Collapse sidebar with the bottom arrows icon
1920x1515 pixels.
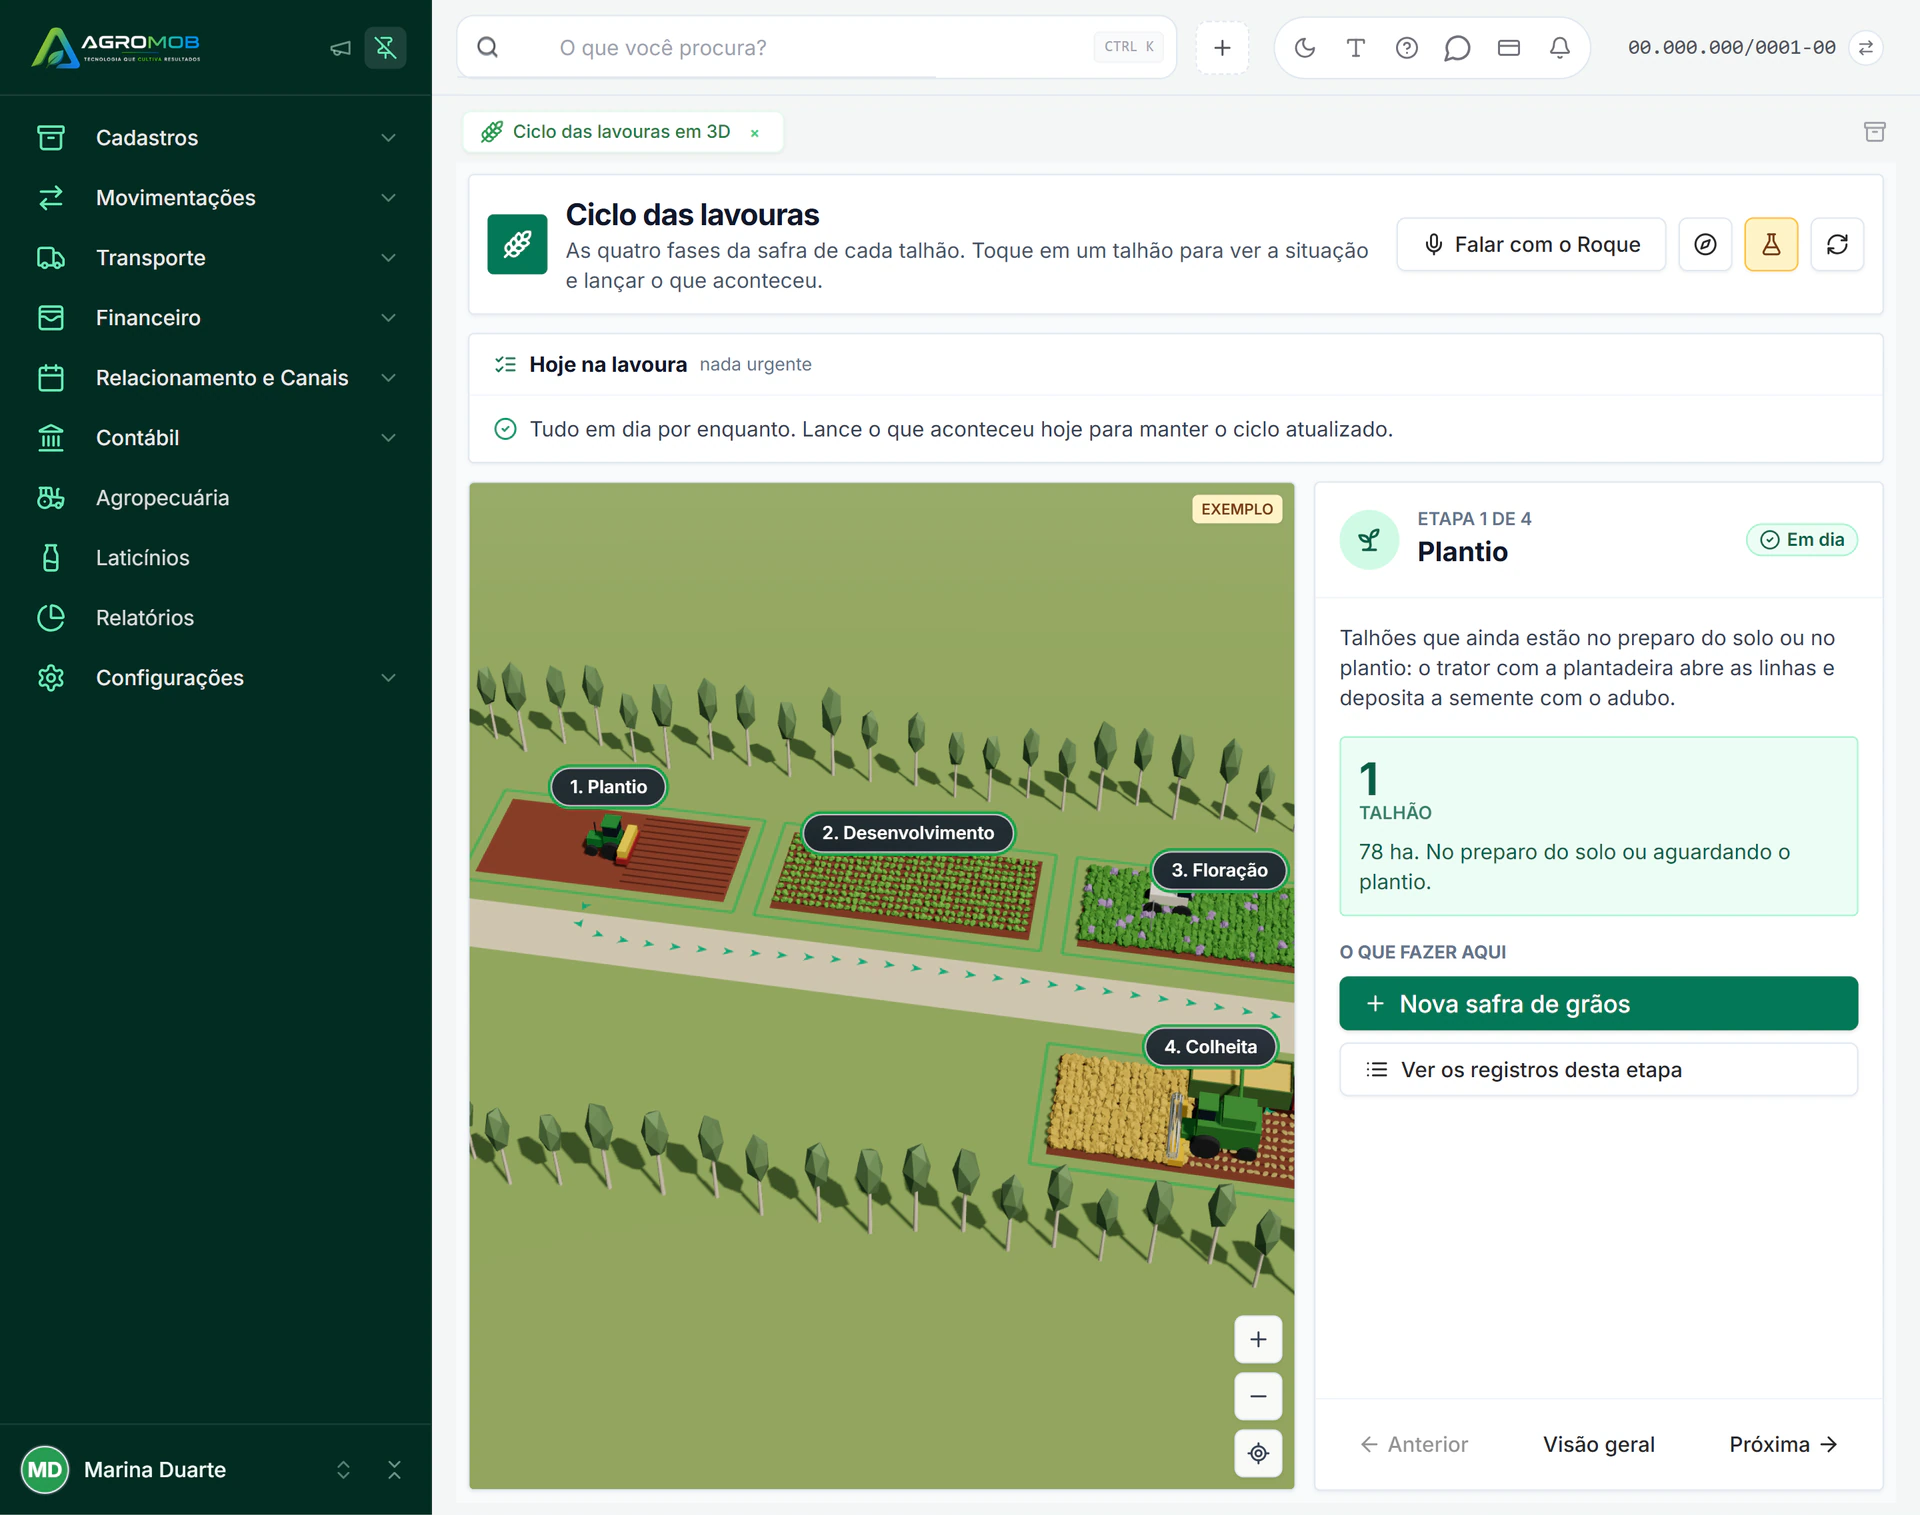pos(394,1469)
